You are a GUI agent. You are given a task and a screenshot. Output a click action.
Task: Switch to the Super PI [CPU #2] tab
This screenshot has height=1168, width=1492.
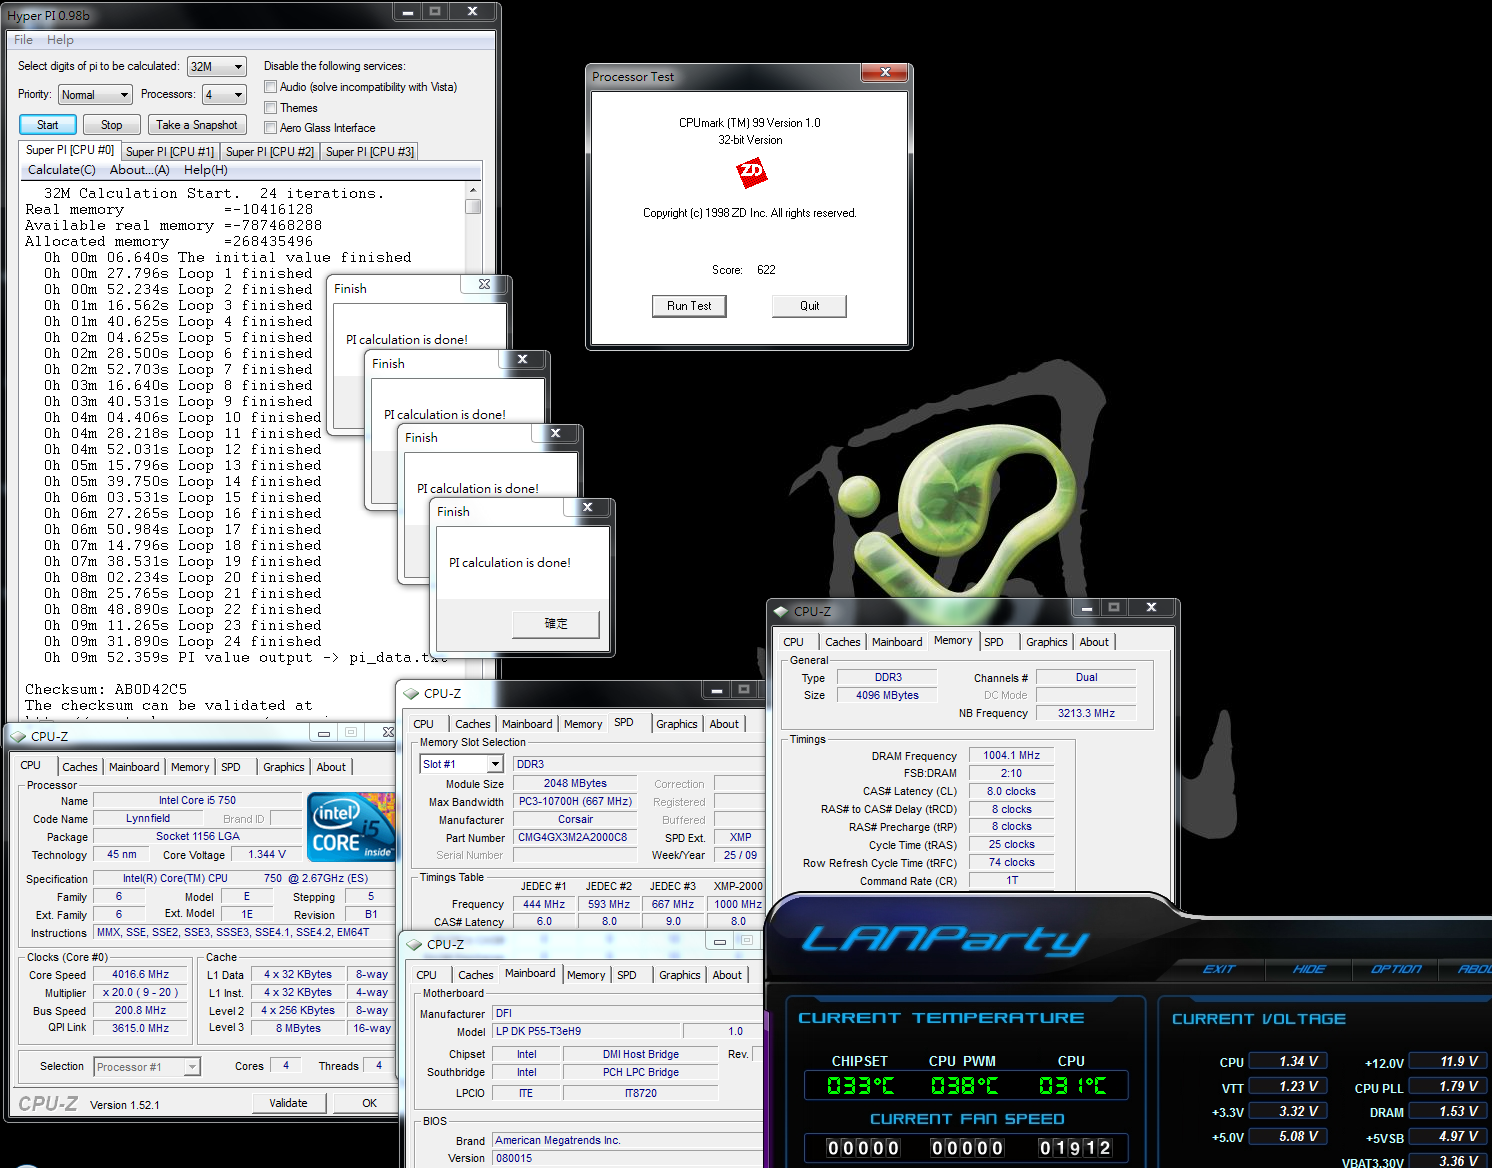(x=269, y=152)
